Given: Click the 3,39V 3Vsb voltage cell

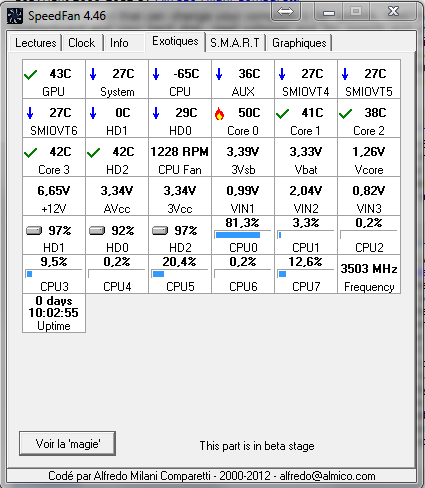Looking at the screenshot, I should [x=243, y=157].
